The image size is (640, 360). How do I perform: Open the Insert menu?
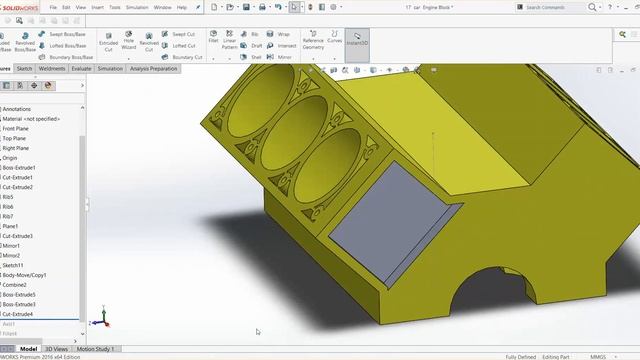click(x=97, y=7)
